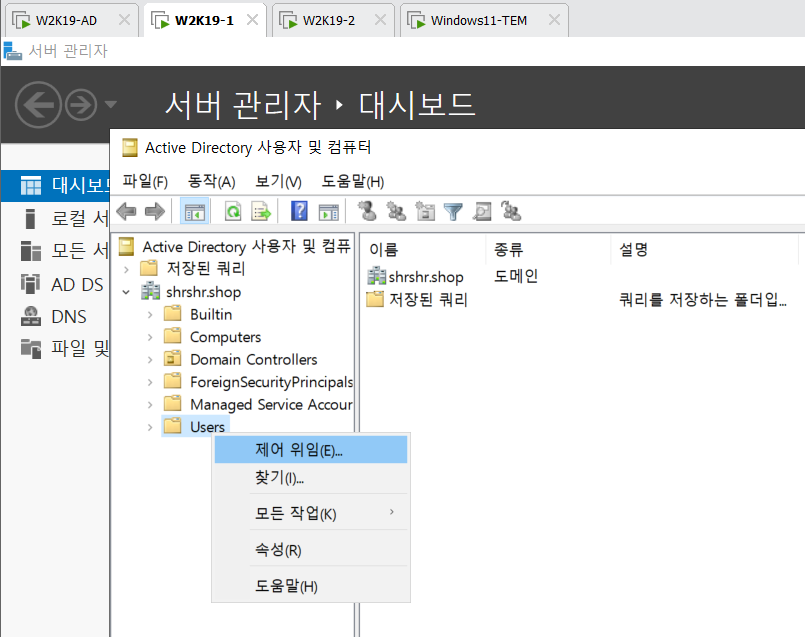Expand the Builtin tree node
Image resolution: width=805 pixels, height=637 pixels.
150,315
